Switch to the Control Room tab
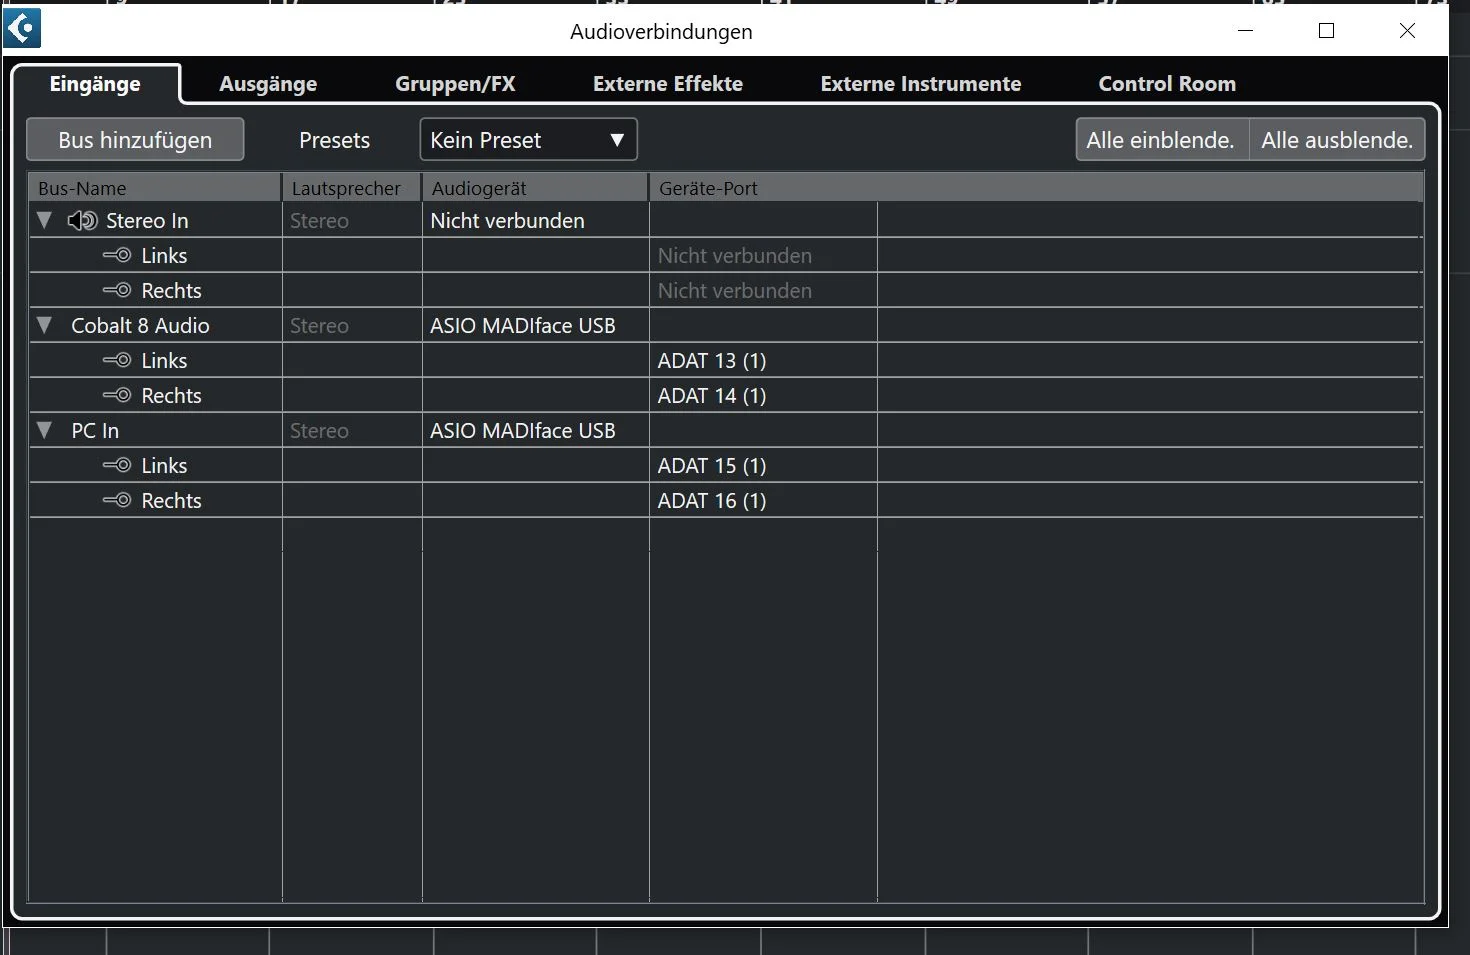The width and height of the screenshot is (1470, 955). 1167,84
